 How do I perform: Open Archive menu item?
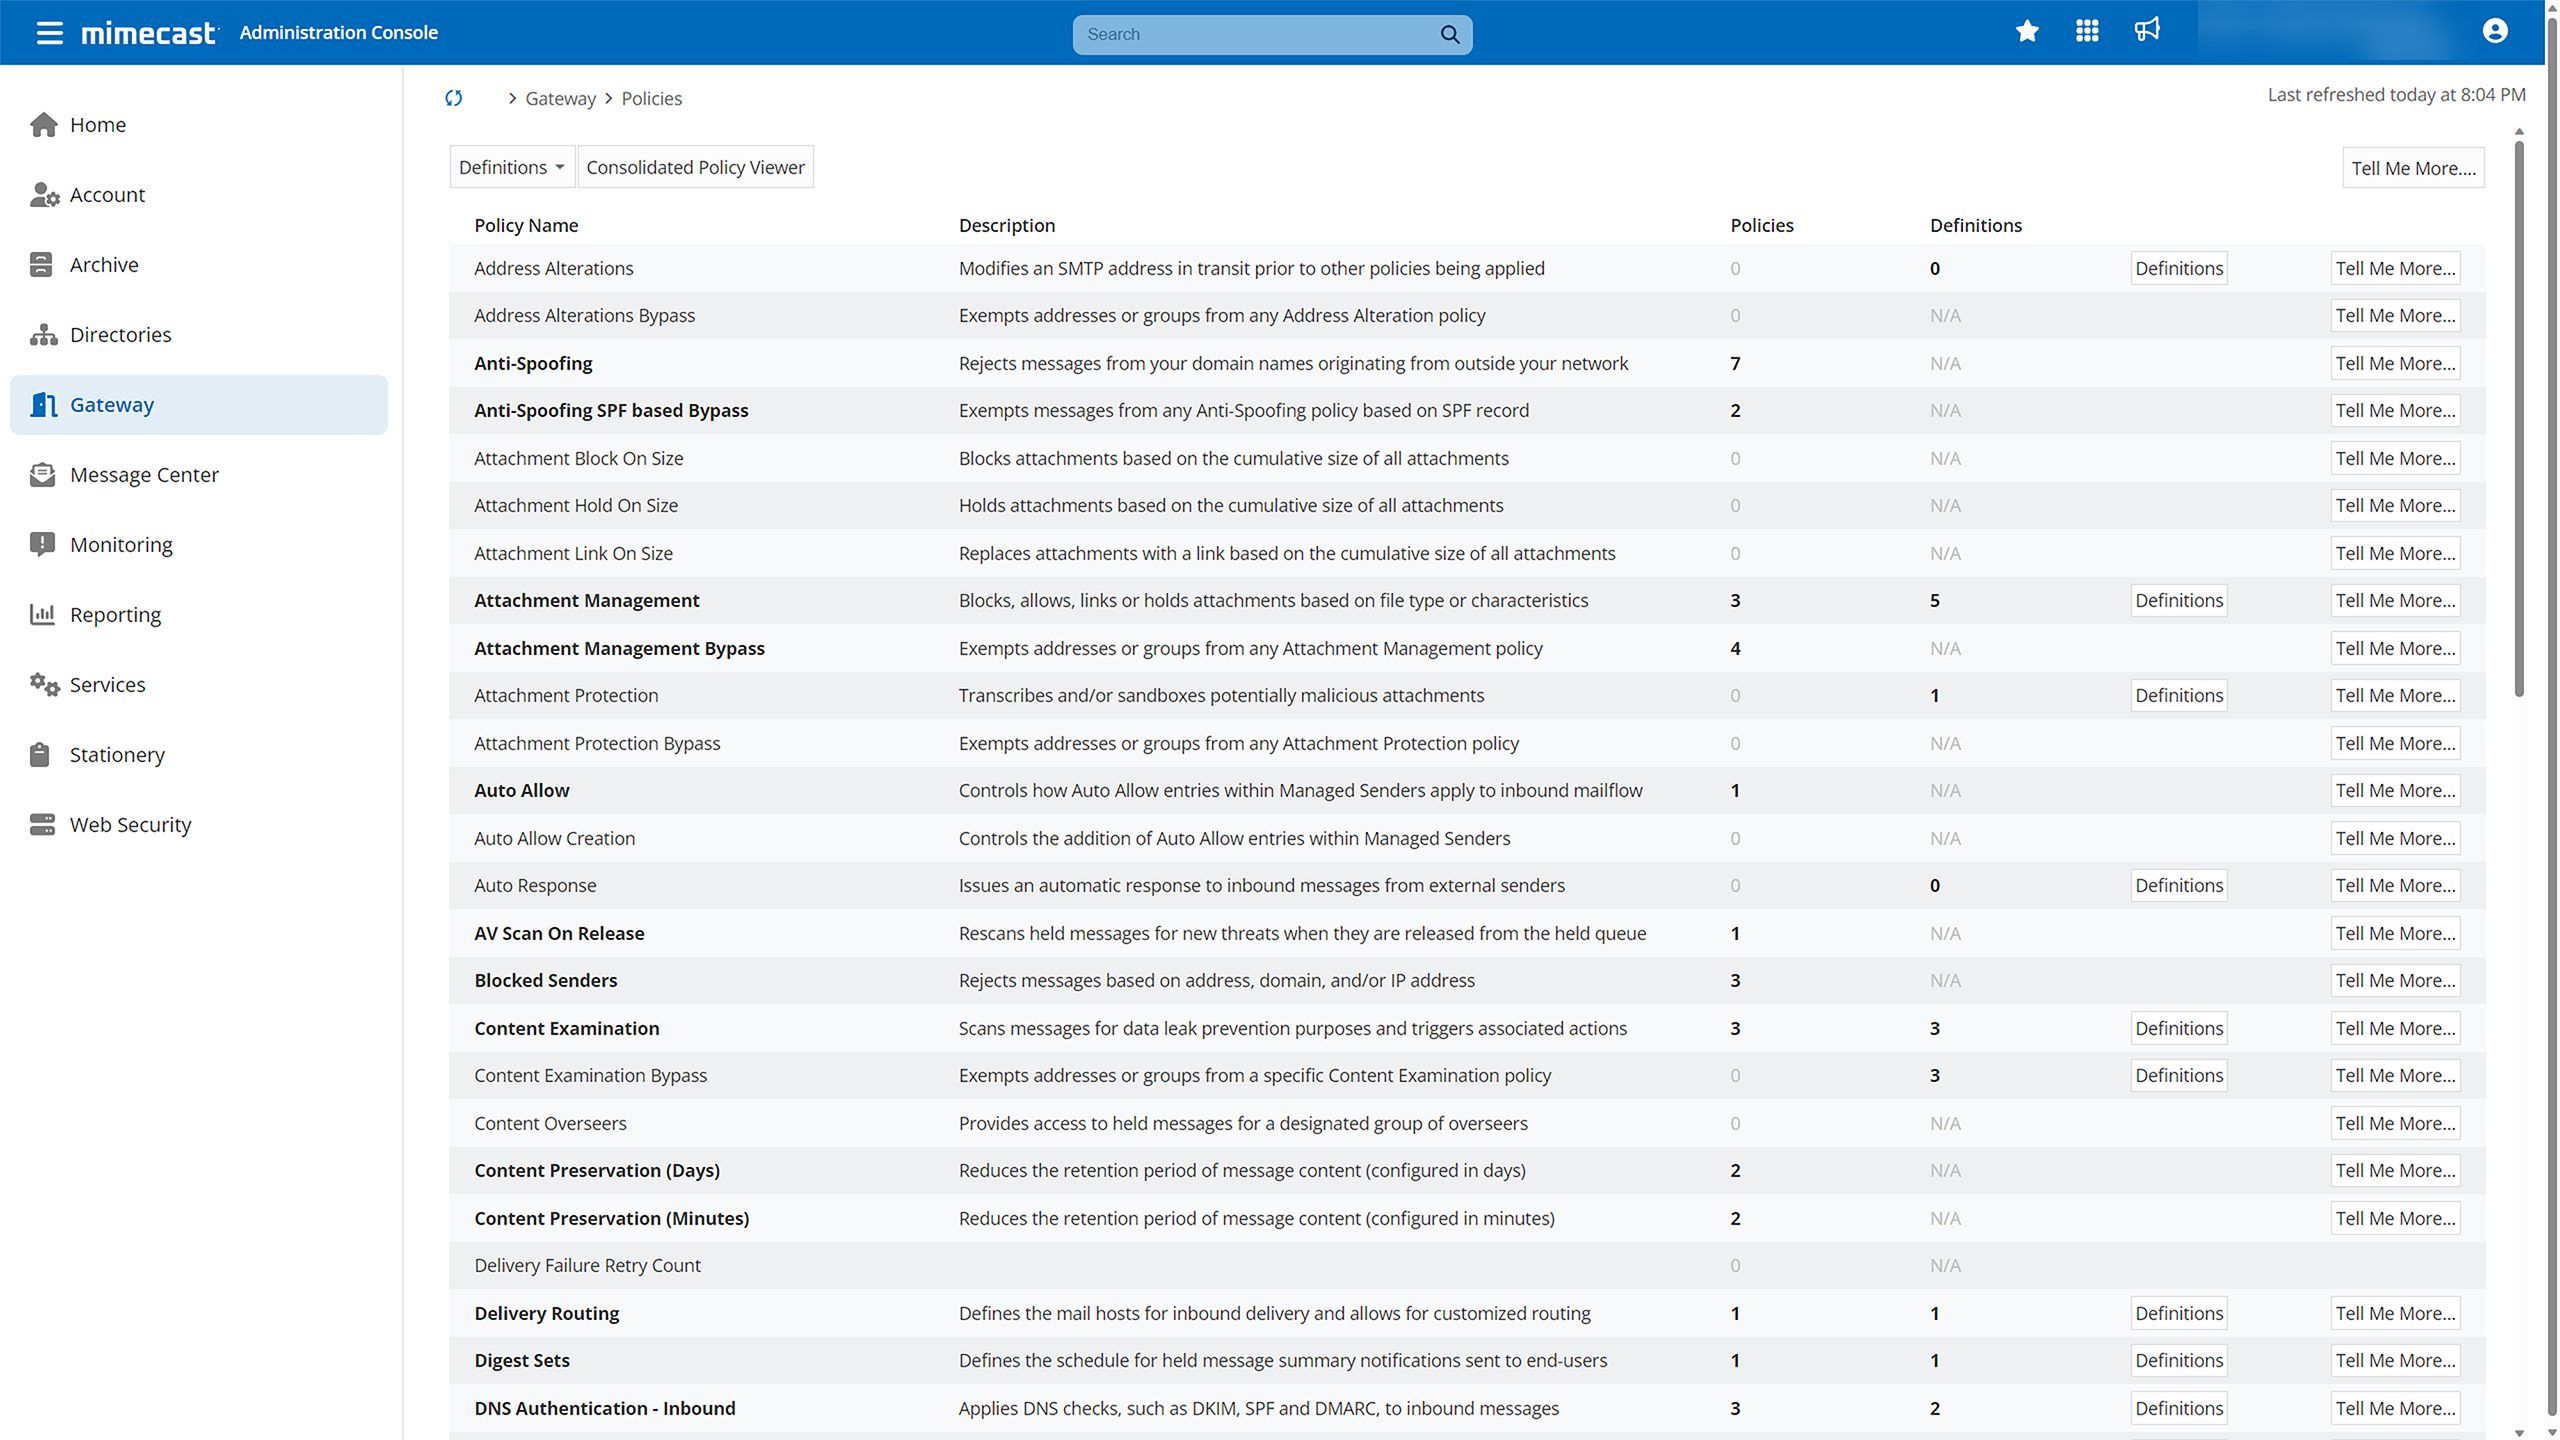(198, 265)
